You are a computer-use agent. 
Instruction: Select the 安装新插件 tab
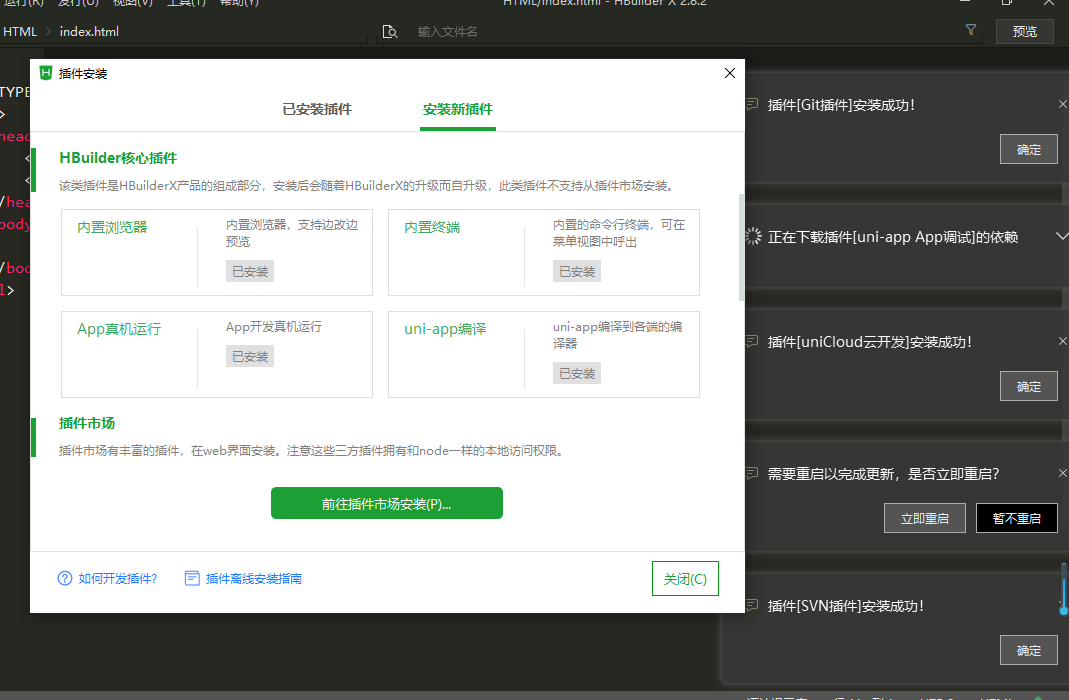457,109
